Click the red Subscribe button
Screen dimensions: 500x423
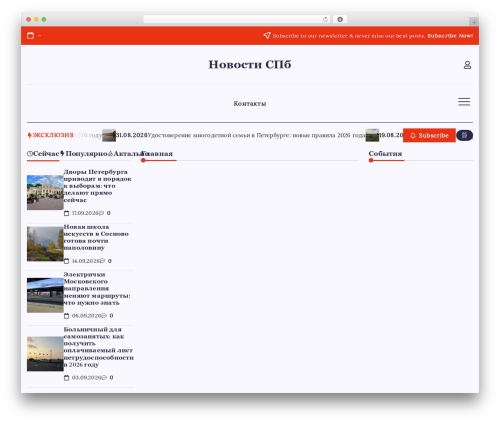click(429, 135)
